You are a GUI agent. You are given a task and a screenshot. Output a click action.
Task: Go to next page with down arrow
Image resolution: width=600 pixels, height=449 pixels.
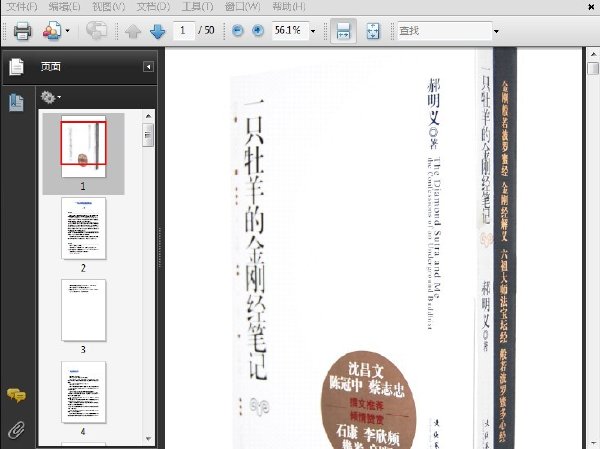point(157,31)
